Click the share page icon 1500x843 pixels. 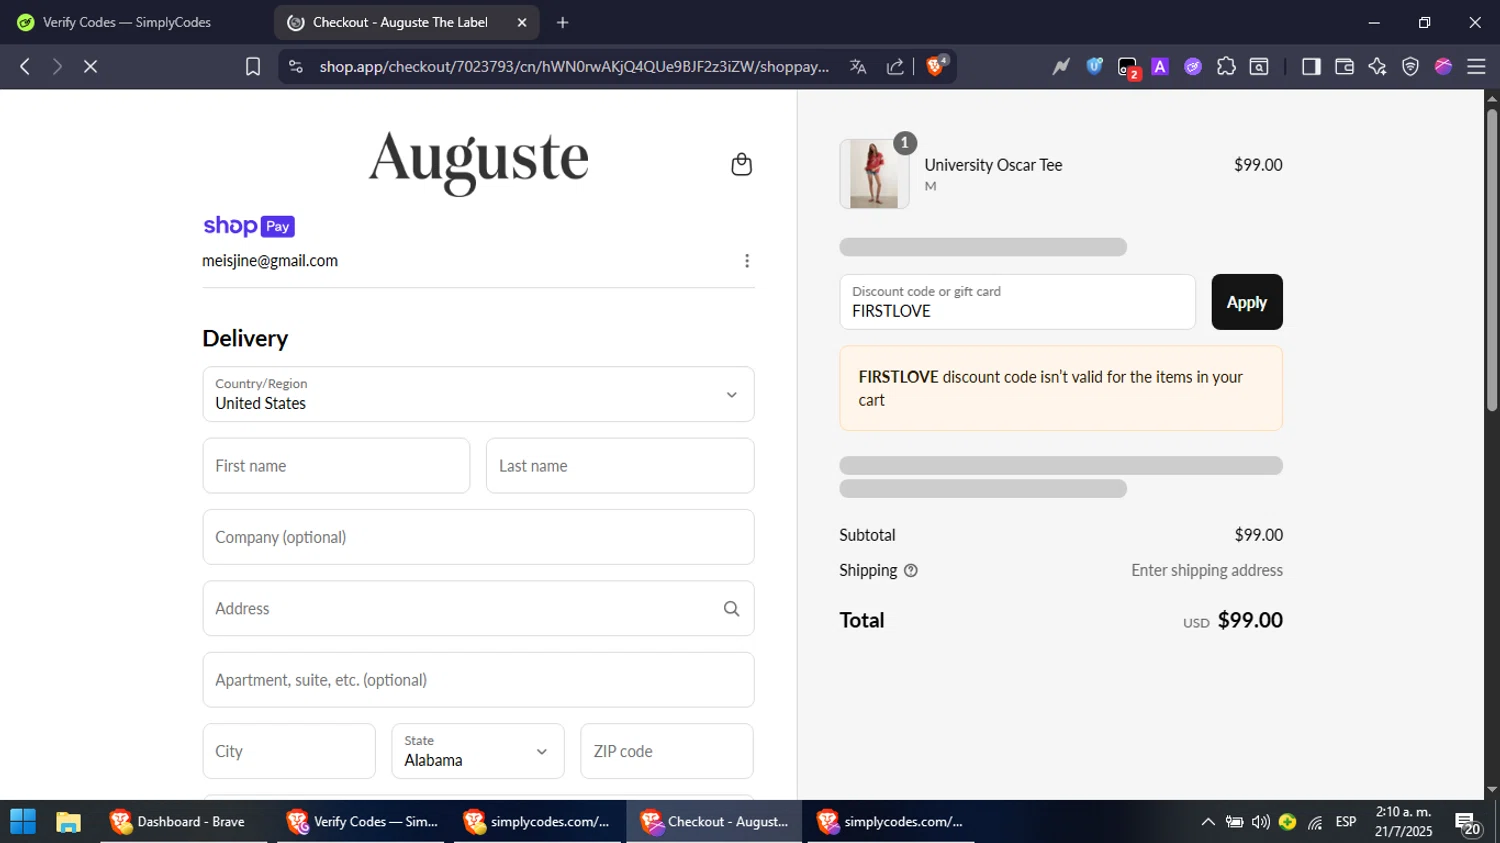click(895, 67)
